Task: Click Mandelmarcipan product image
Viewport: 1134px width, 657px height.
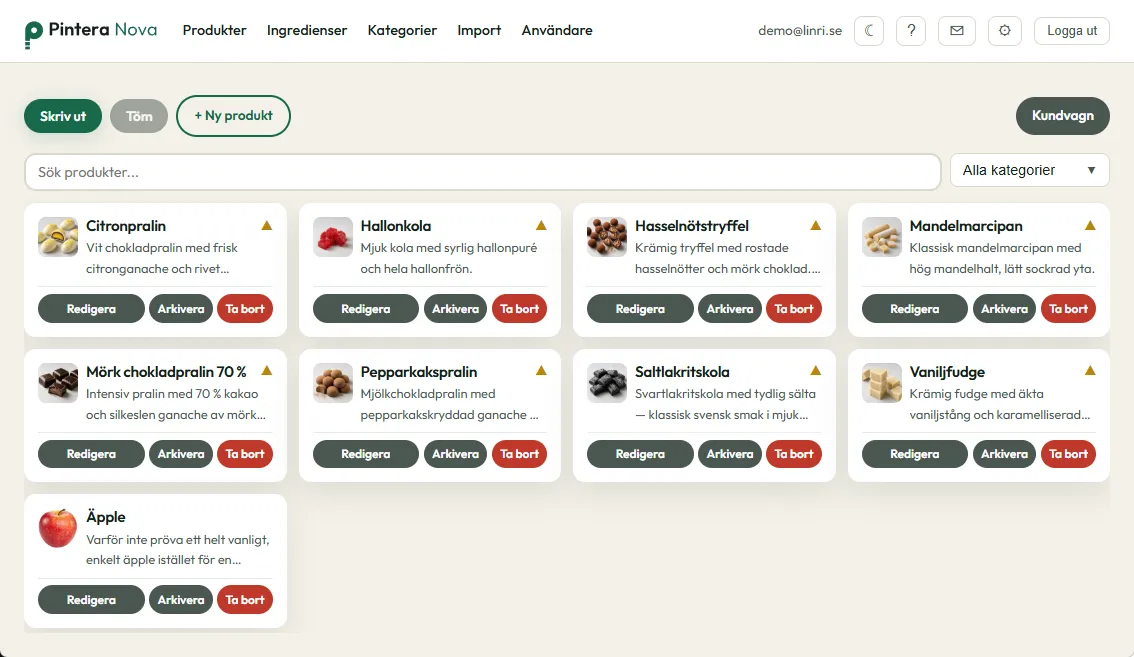Action: [x=882, y=237]
